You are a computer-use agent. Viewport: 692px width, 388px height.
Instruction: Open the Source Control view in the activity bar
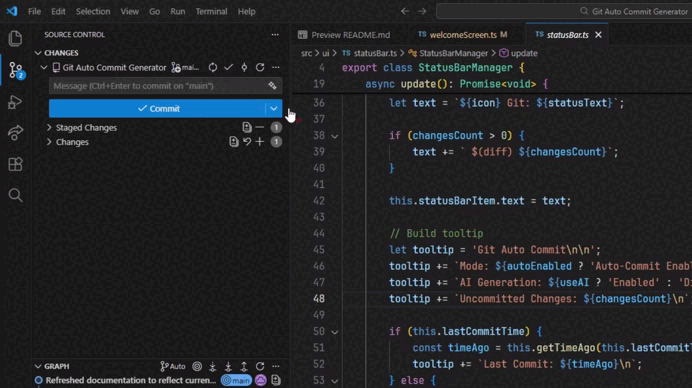click(16, 70)
